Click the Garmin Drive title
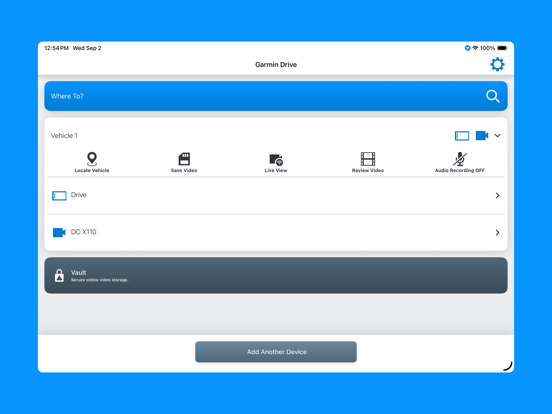The image size is (552, 414). click(276, 64)
